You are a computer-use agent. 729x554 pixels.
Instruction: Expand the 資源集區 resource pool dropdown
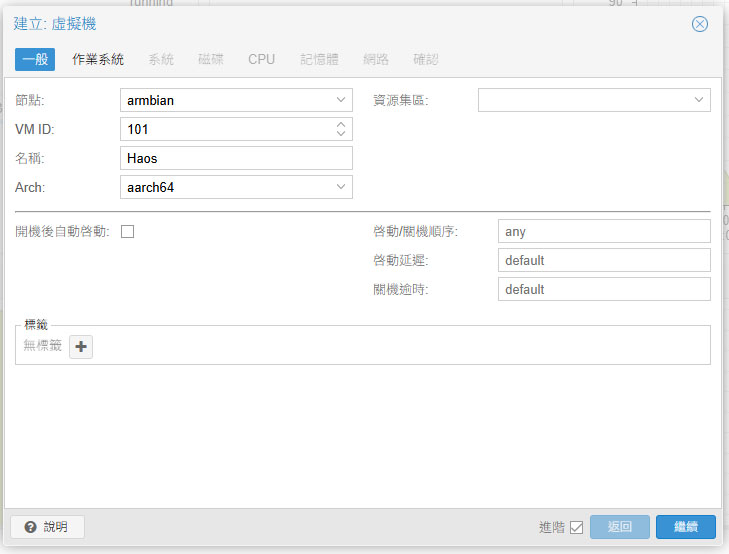pos(699,100)
